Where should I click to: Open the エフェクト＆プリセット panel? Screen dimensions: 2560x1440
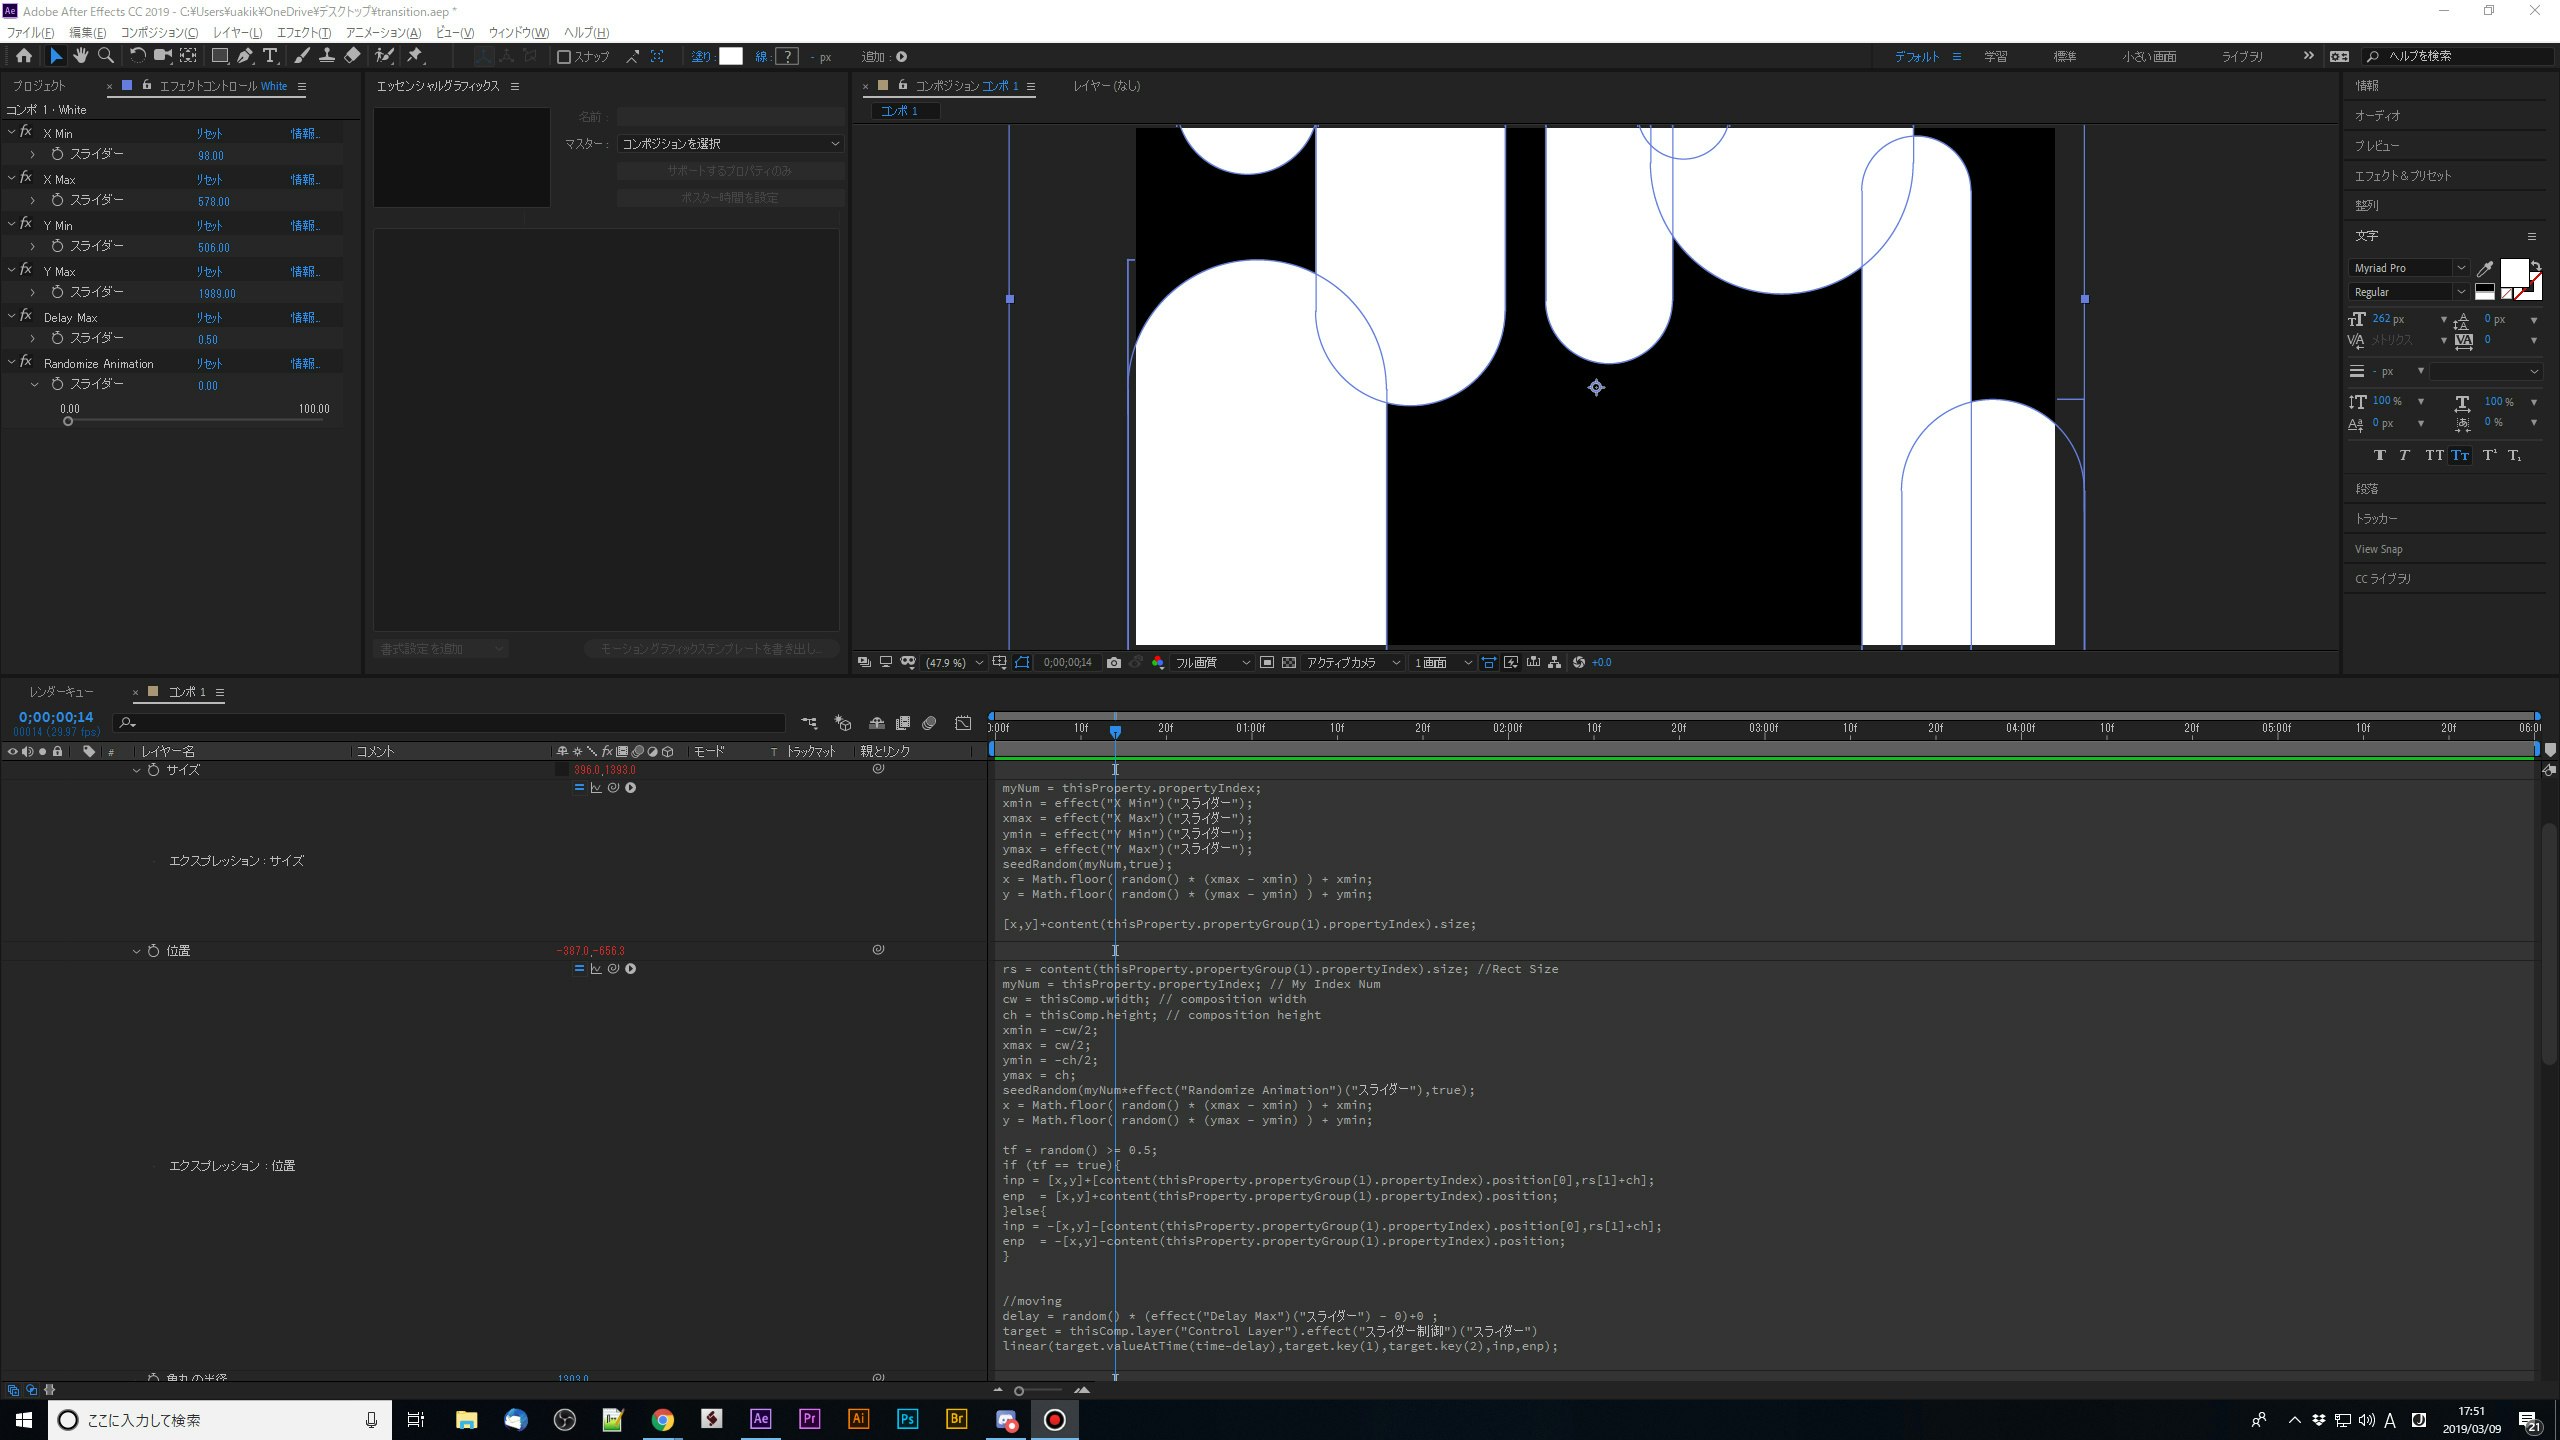pyautogui.click(x=2402, y=176)
